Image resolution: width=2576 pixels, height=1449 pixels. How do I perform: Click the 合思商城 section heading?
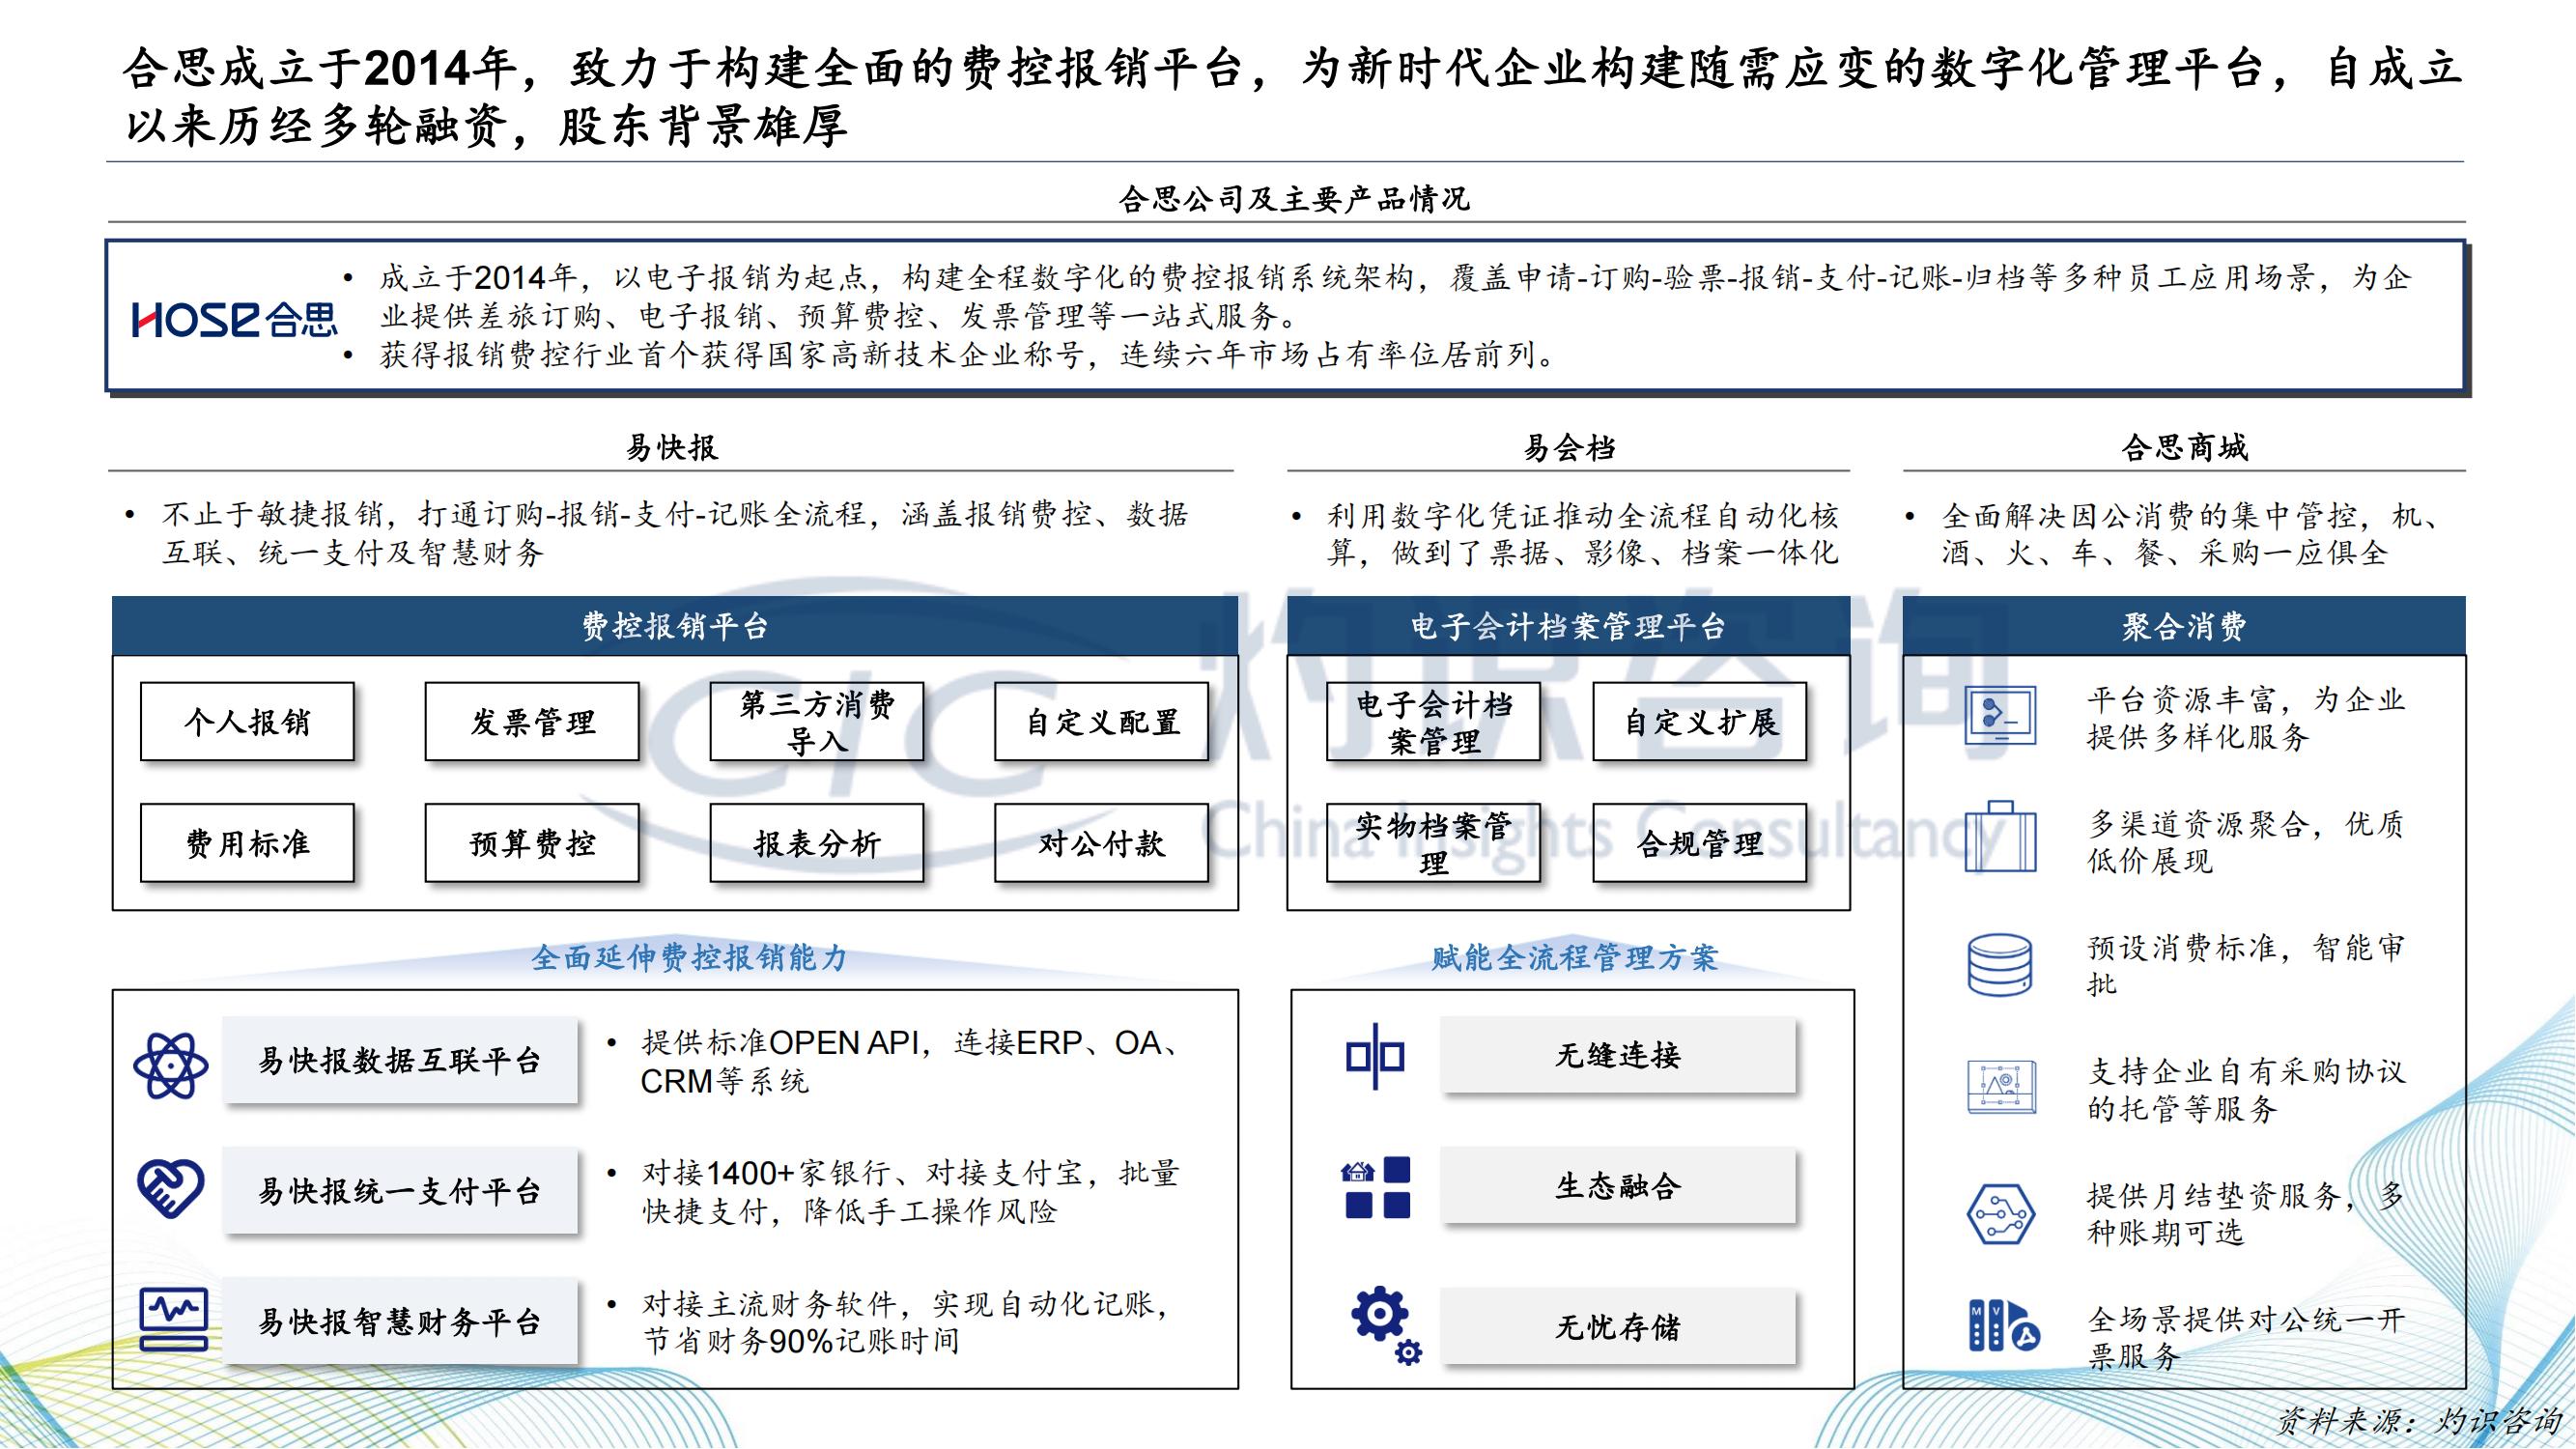pos(2184,447)
